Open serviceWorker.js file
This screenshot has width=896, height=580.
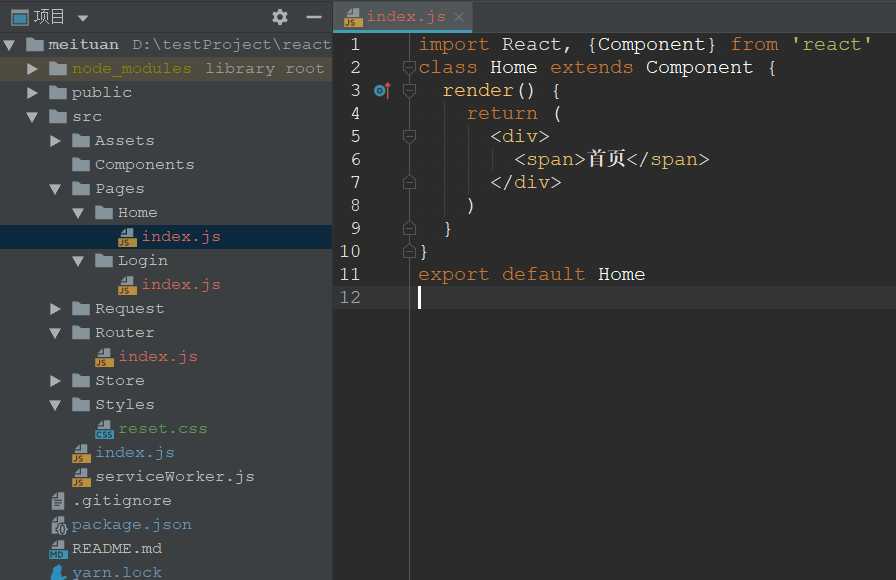pyautogui.click(x=175, y=477)
